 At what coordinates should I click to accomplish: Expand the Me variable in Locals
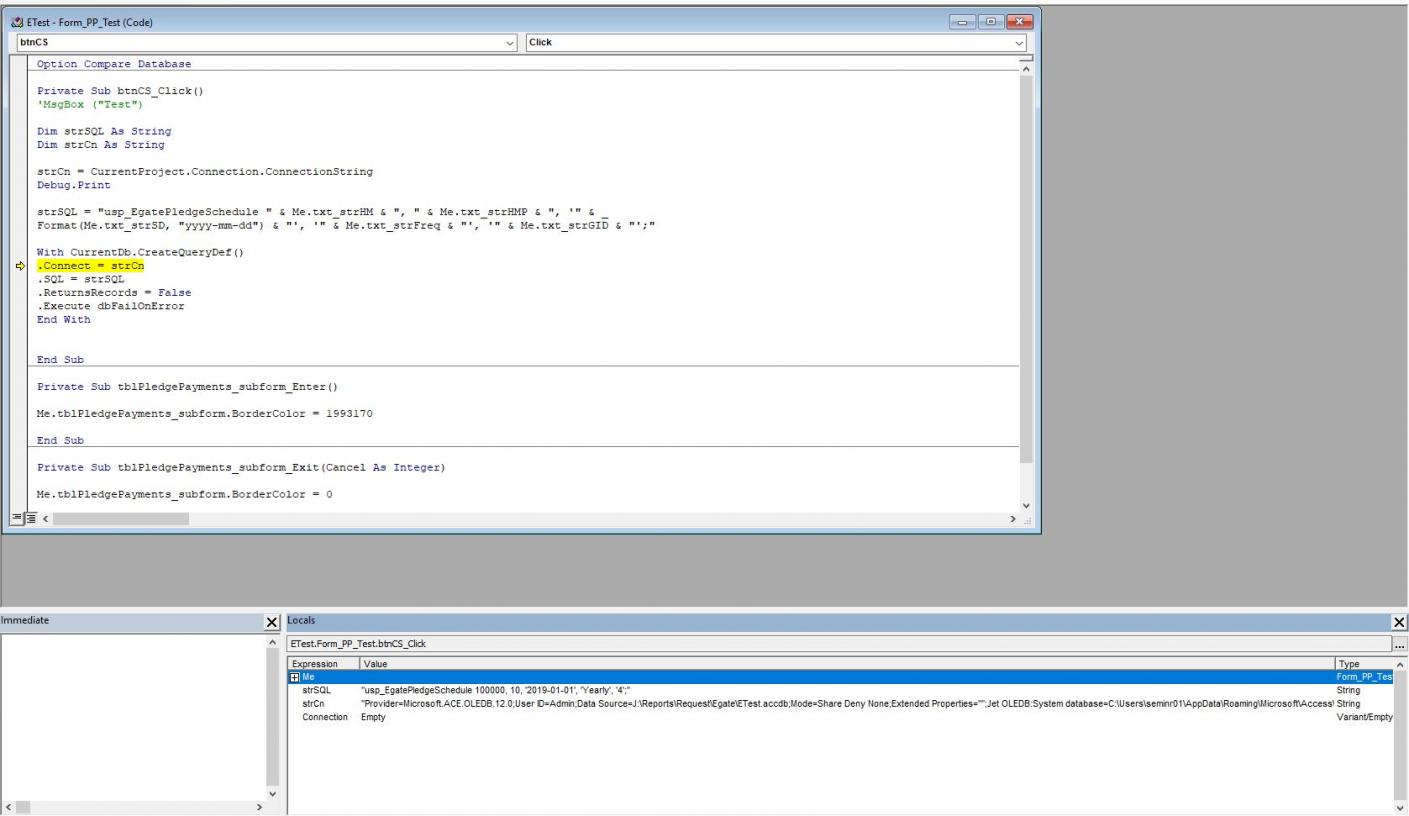(295, 677)
